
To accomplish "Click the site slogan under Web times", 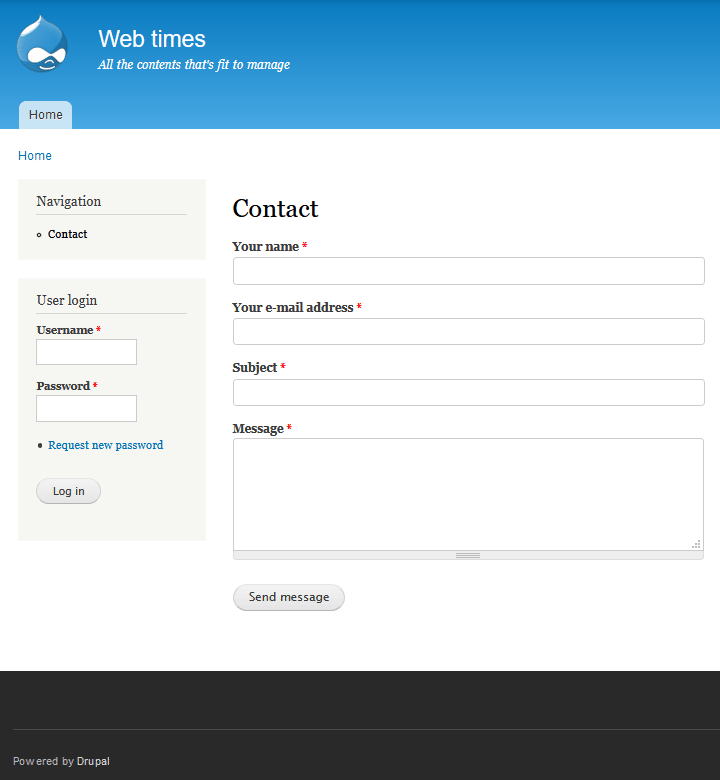I will tap(194, 65).
